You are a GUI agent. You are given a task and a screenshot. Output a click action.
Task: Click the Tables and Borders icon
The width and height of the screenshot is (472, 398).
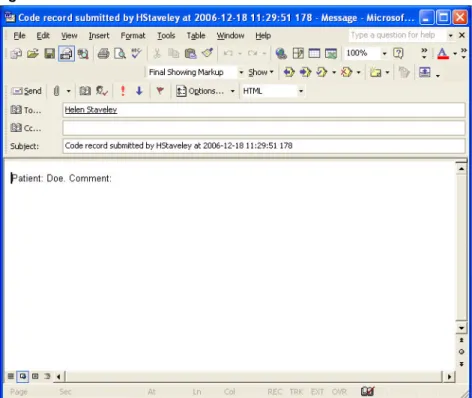[298, 53]
